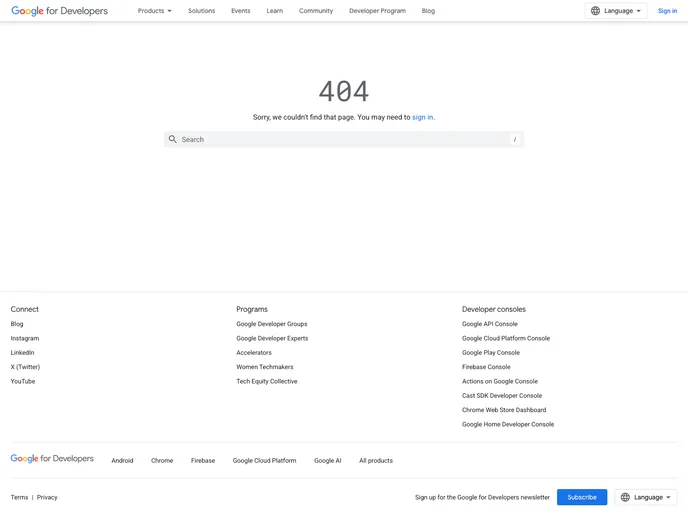Click the Subscribe button
The image size is (688, 512).
[x=582, y=497]
